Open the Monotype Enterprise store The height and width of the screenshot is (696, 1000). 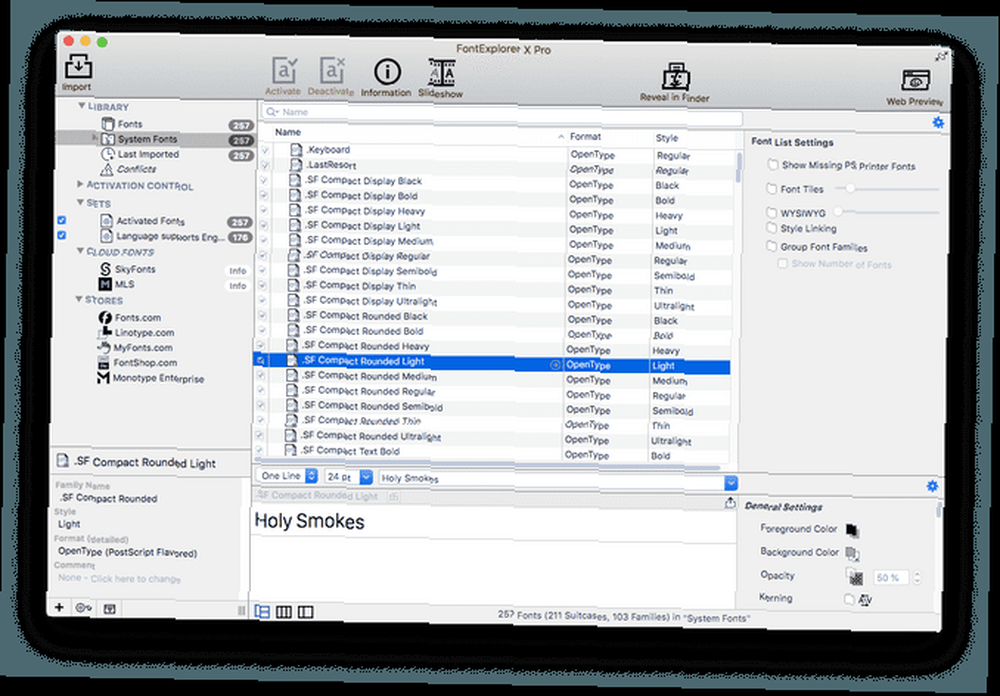click(158, 378)
